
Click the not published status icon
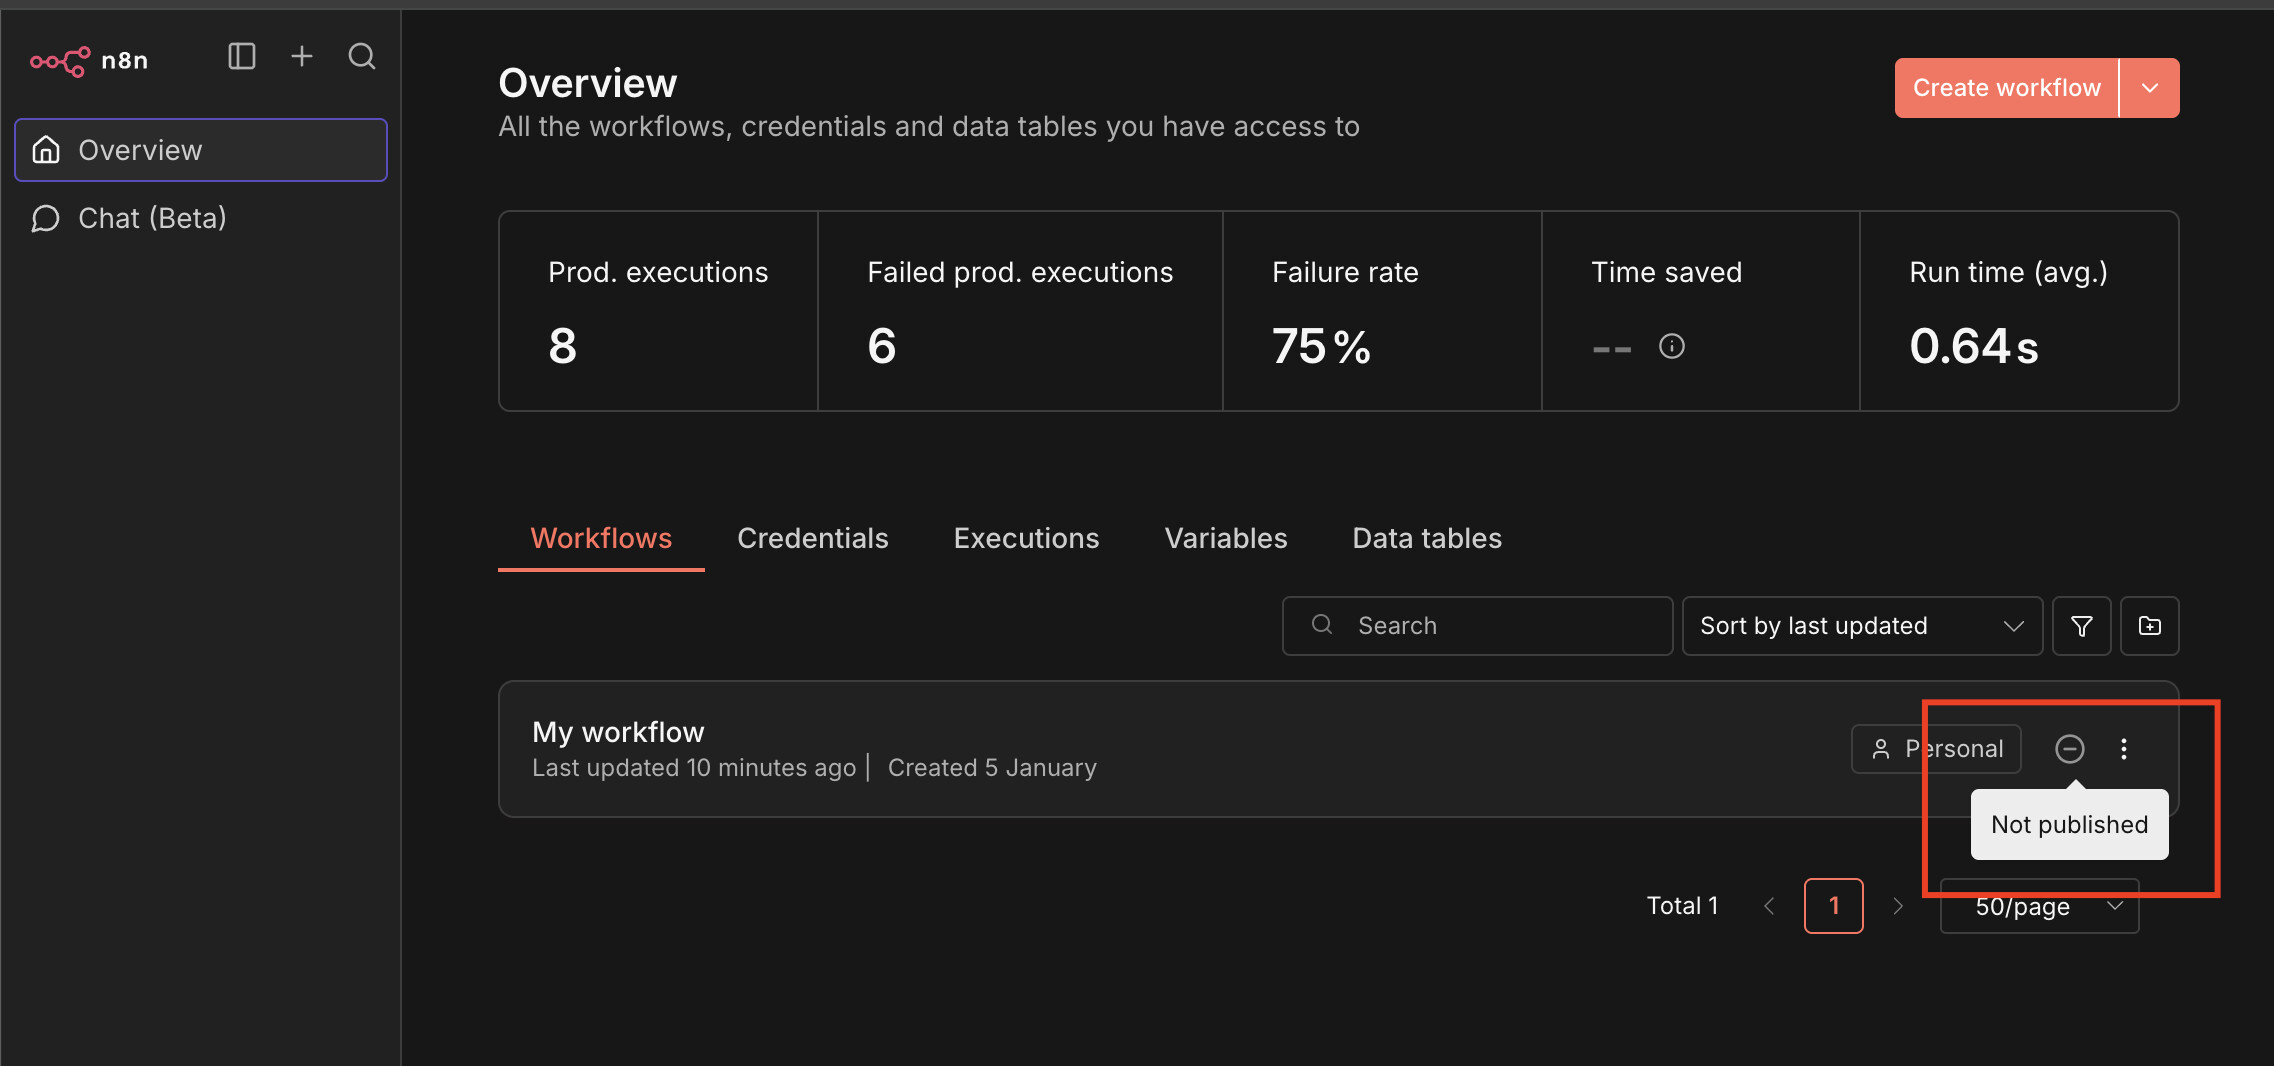click(x=2069, y=749)
